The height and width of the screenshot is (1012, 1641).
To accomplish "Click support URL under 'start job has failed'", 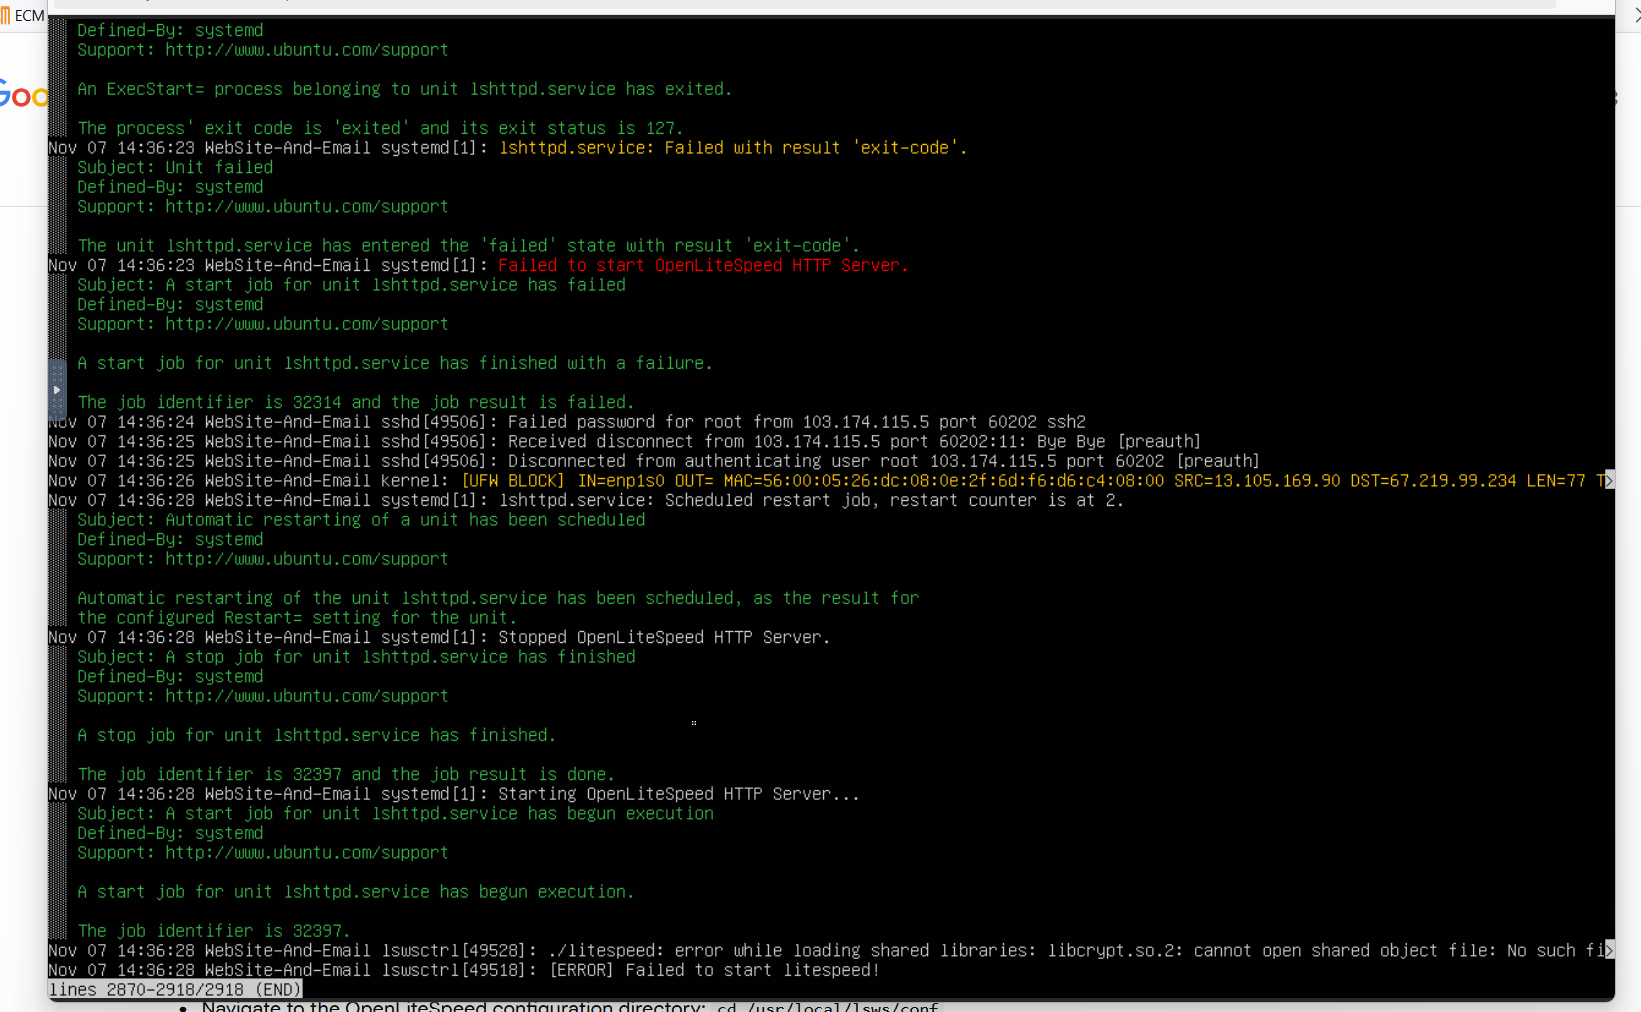I will coord(306,324).
